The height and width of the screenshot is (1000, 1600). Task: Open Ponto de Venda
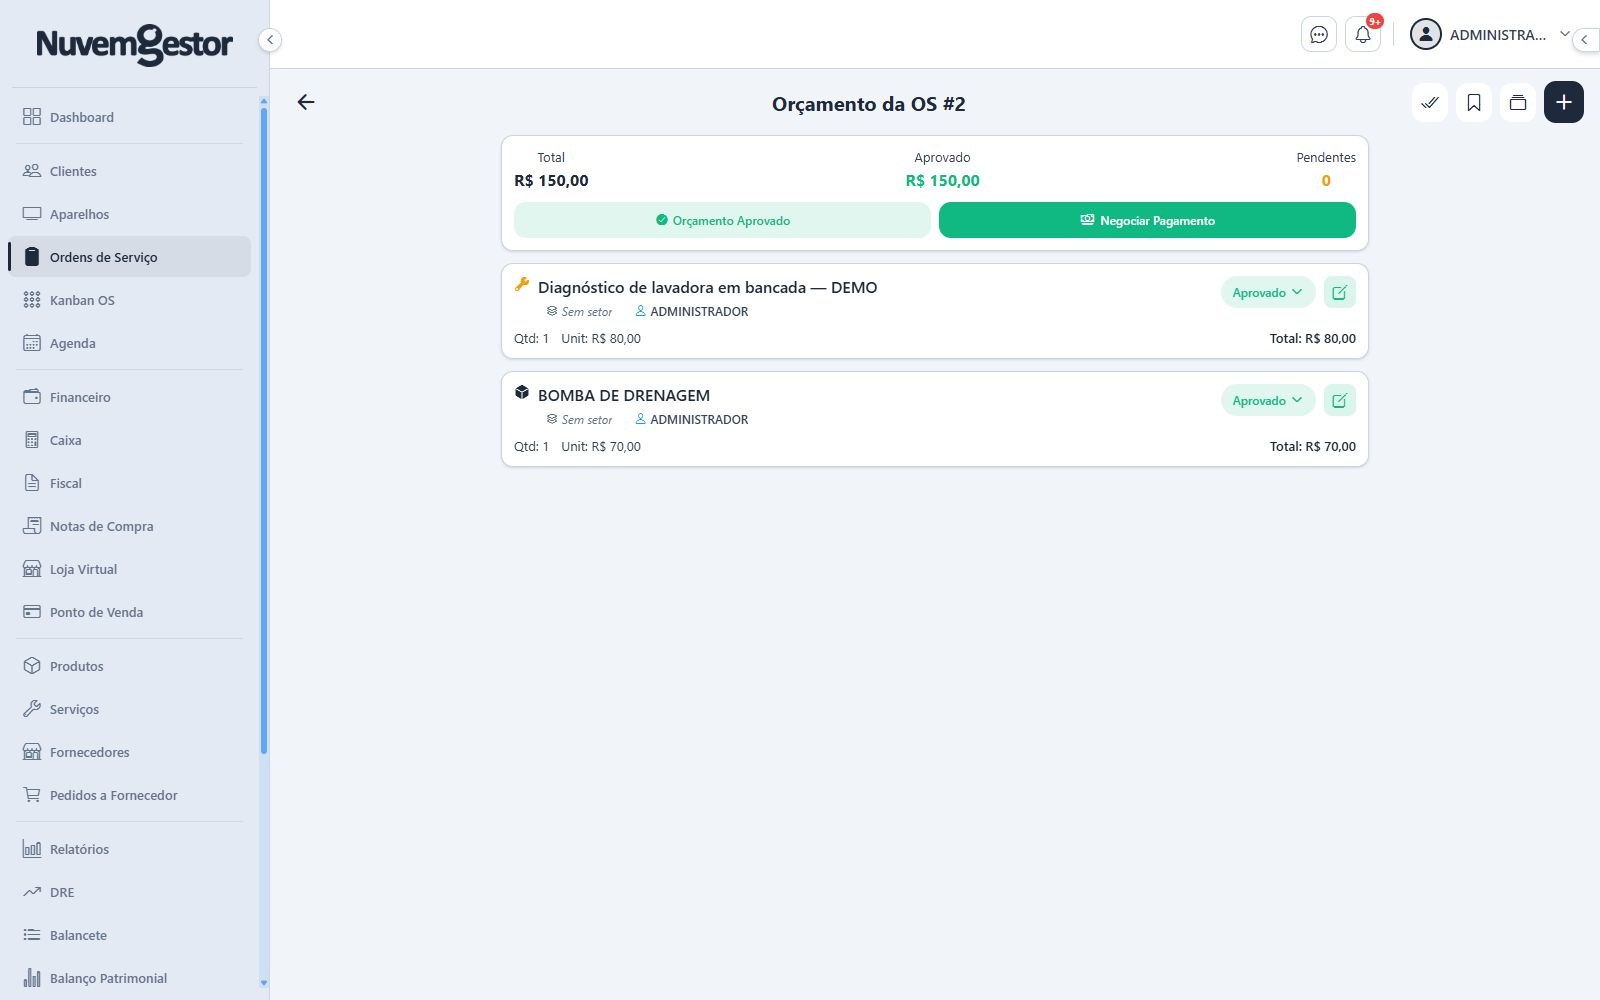[x=130, y=612]
